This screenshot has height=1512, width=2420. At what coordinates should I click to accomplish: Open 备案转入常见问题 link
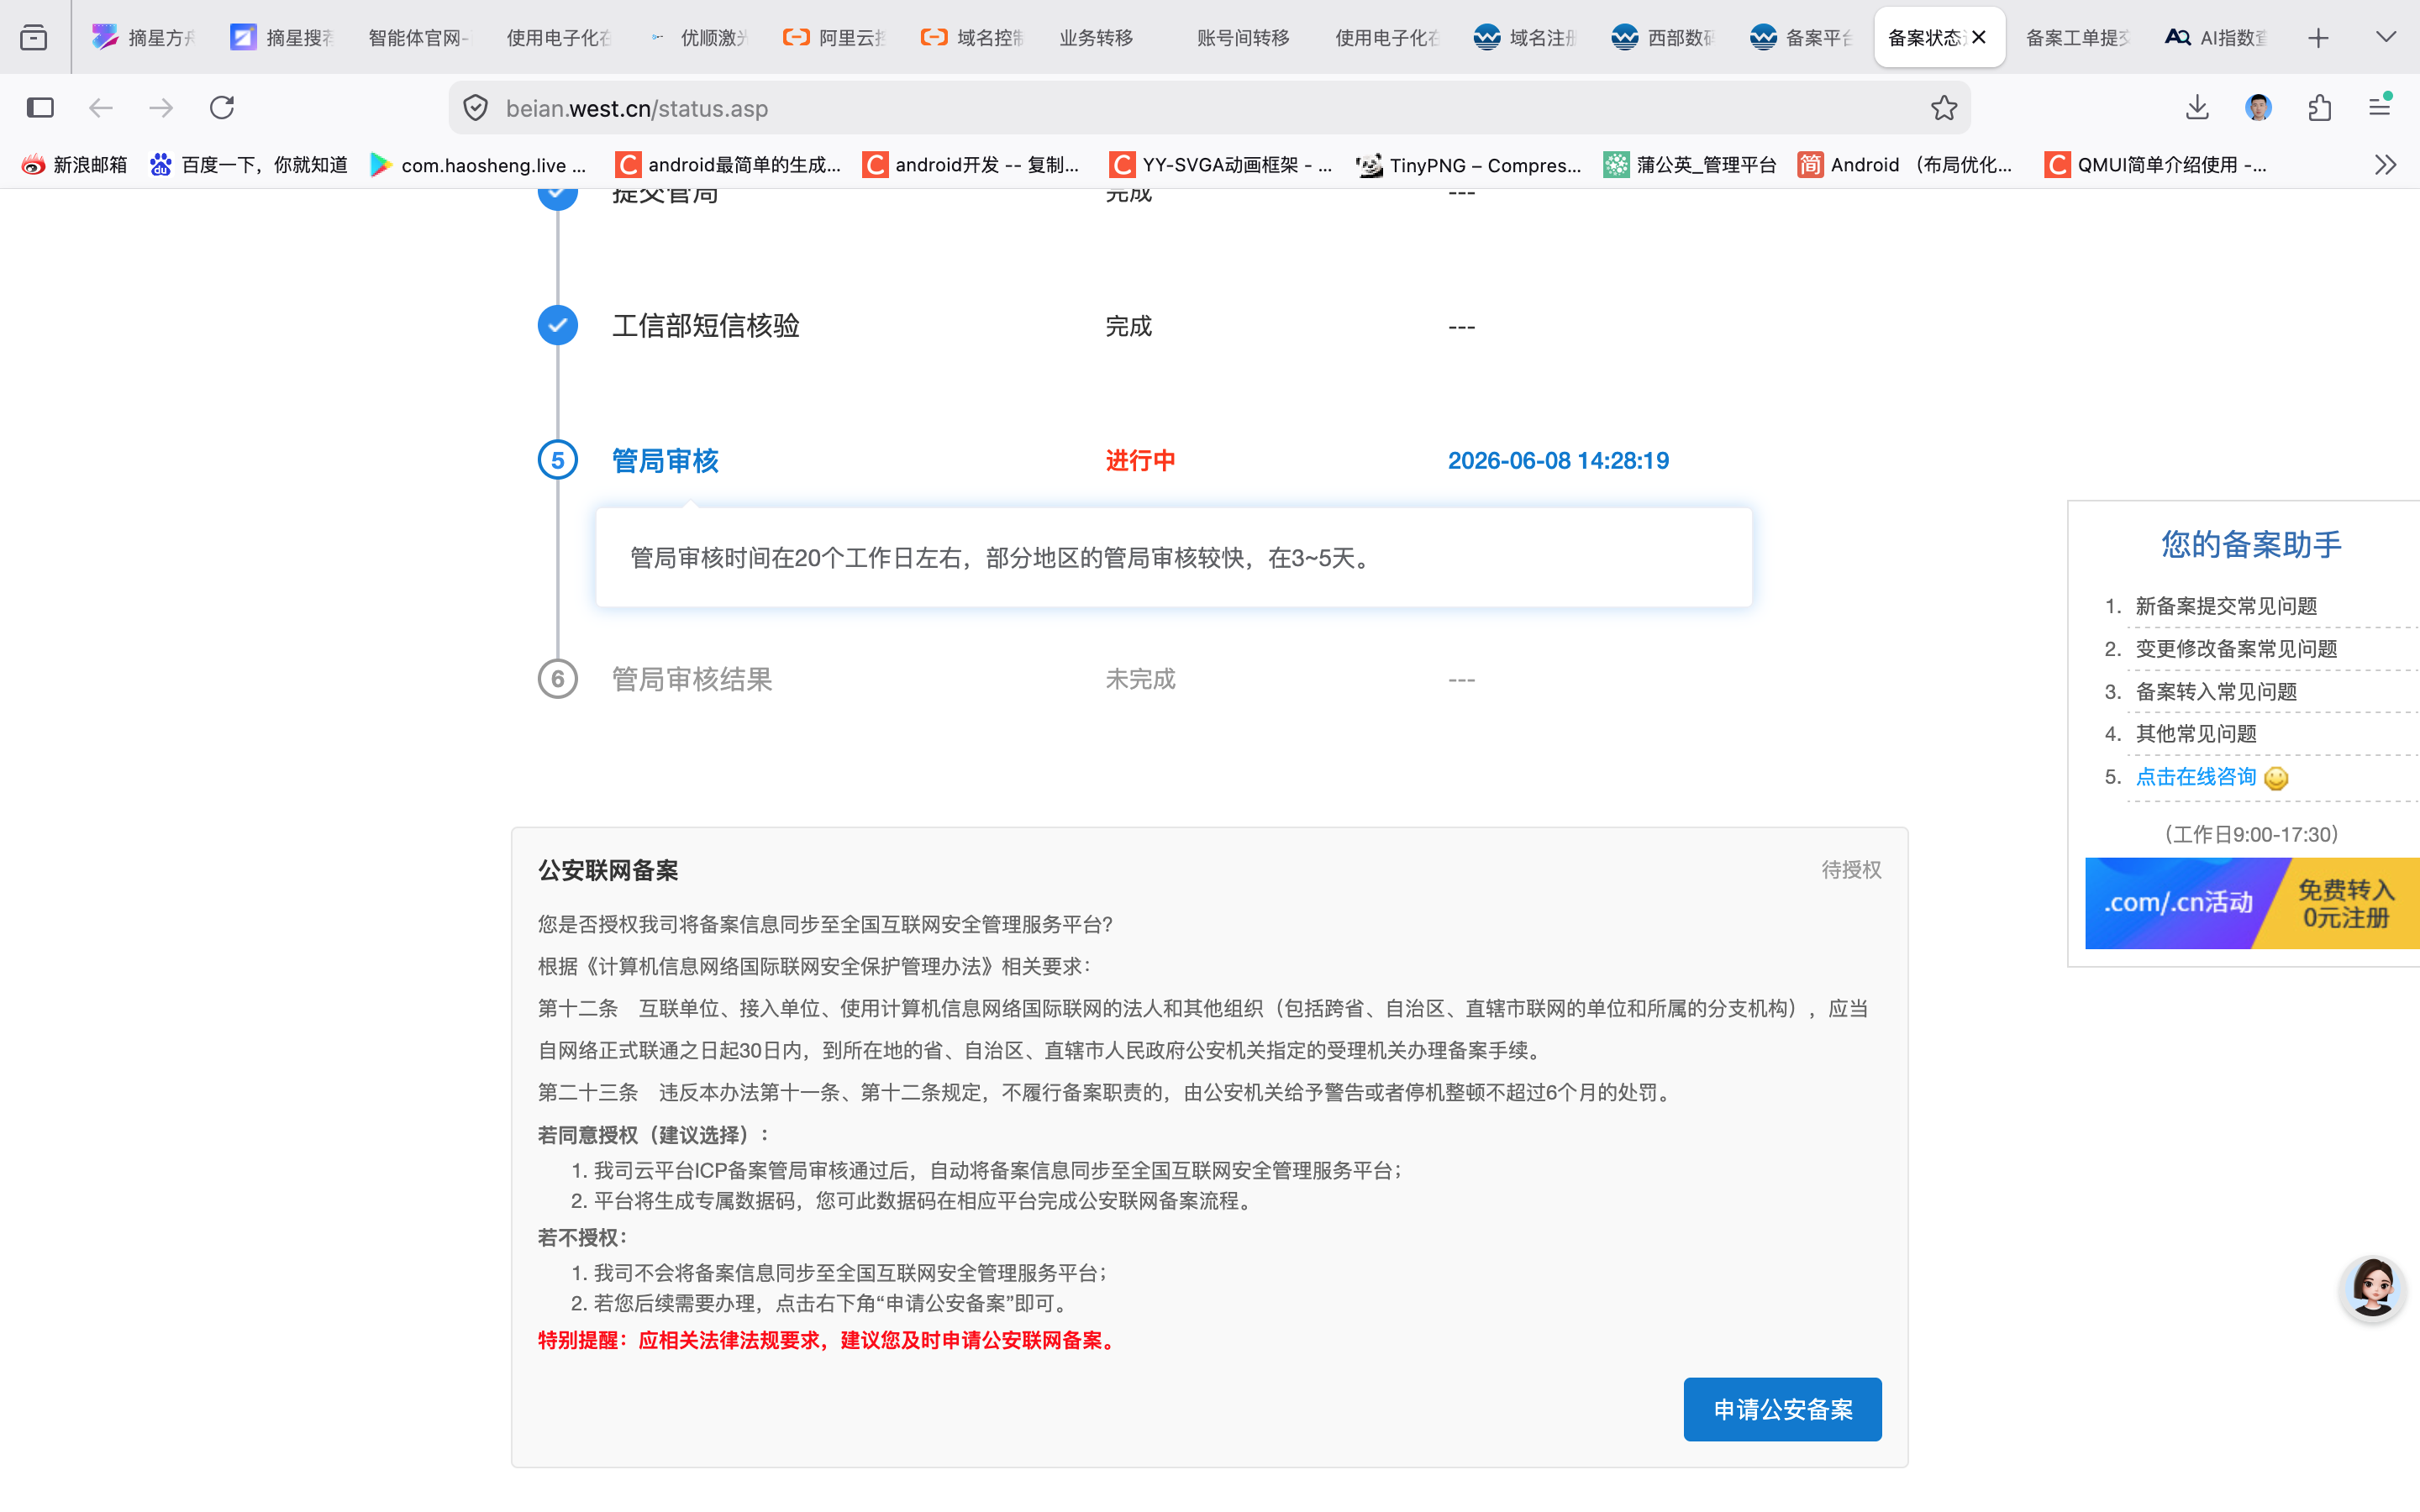point(2216,692)
